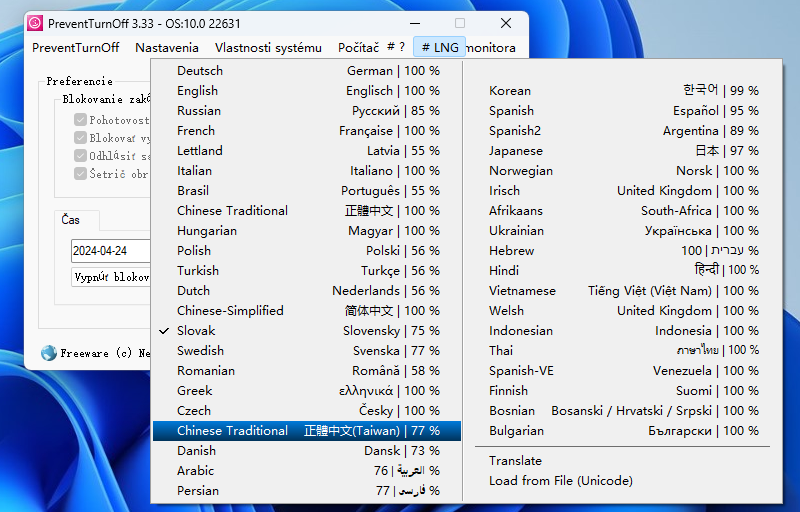The height and width of the screenshot is (512, 800).
Task: Open the Vlastnosti systému menu
Action: click(x=268, y=47)
